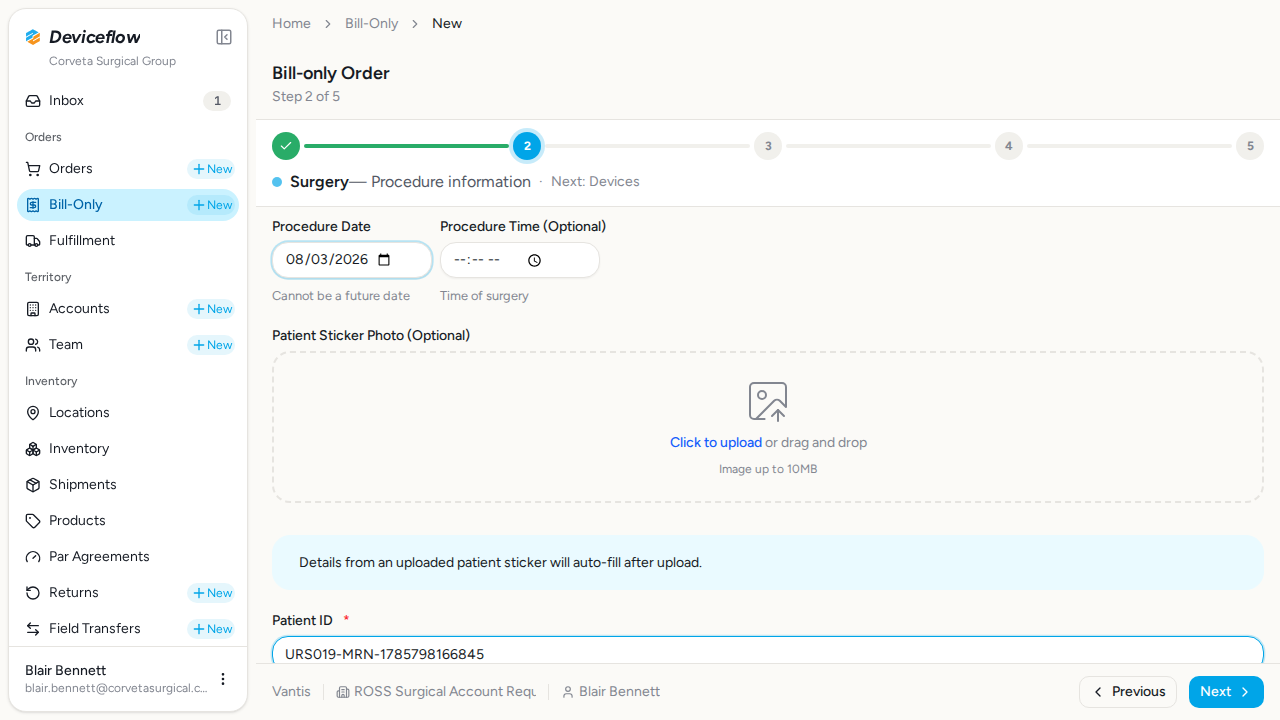
Task: Click the Orders shopping cart icon
Action: 33,169
